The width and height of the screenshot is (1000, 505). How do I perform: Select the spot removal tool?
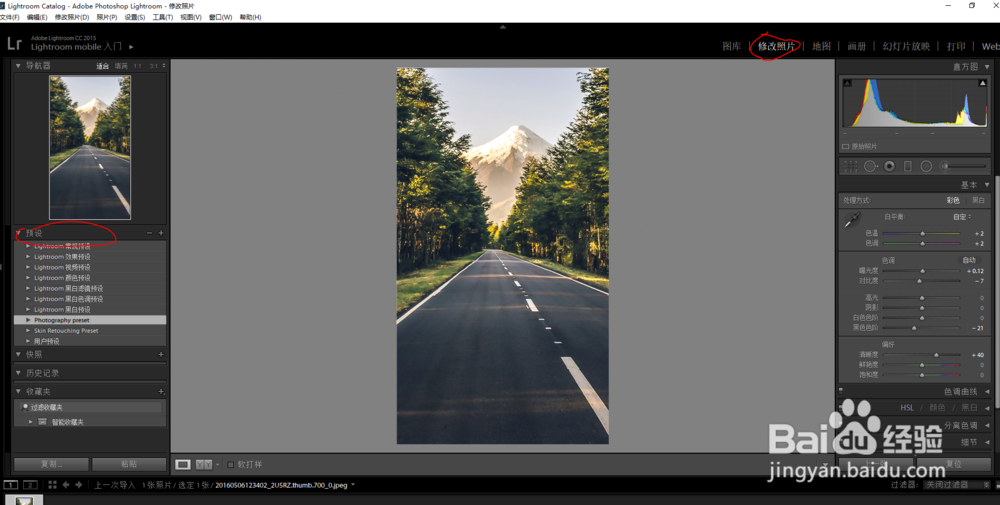click(871, 166)
